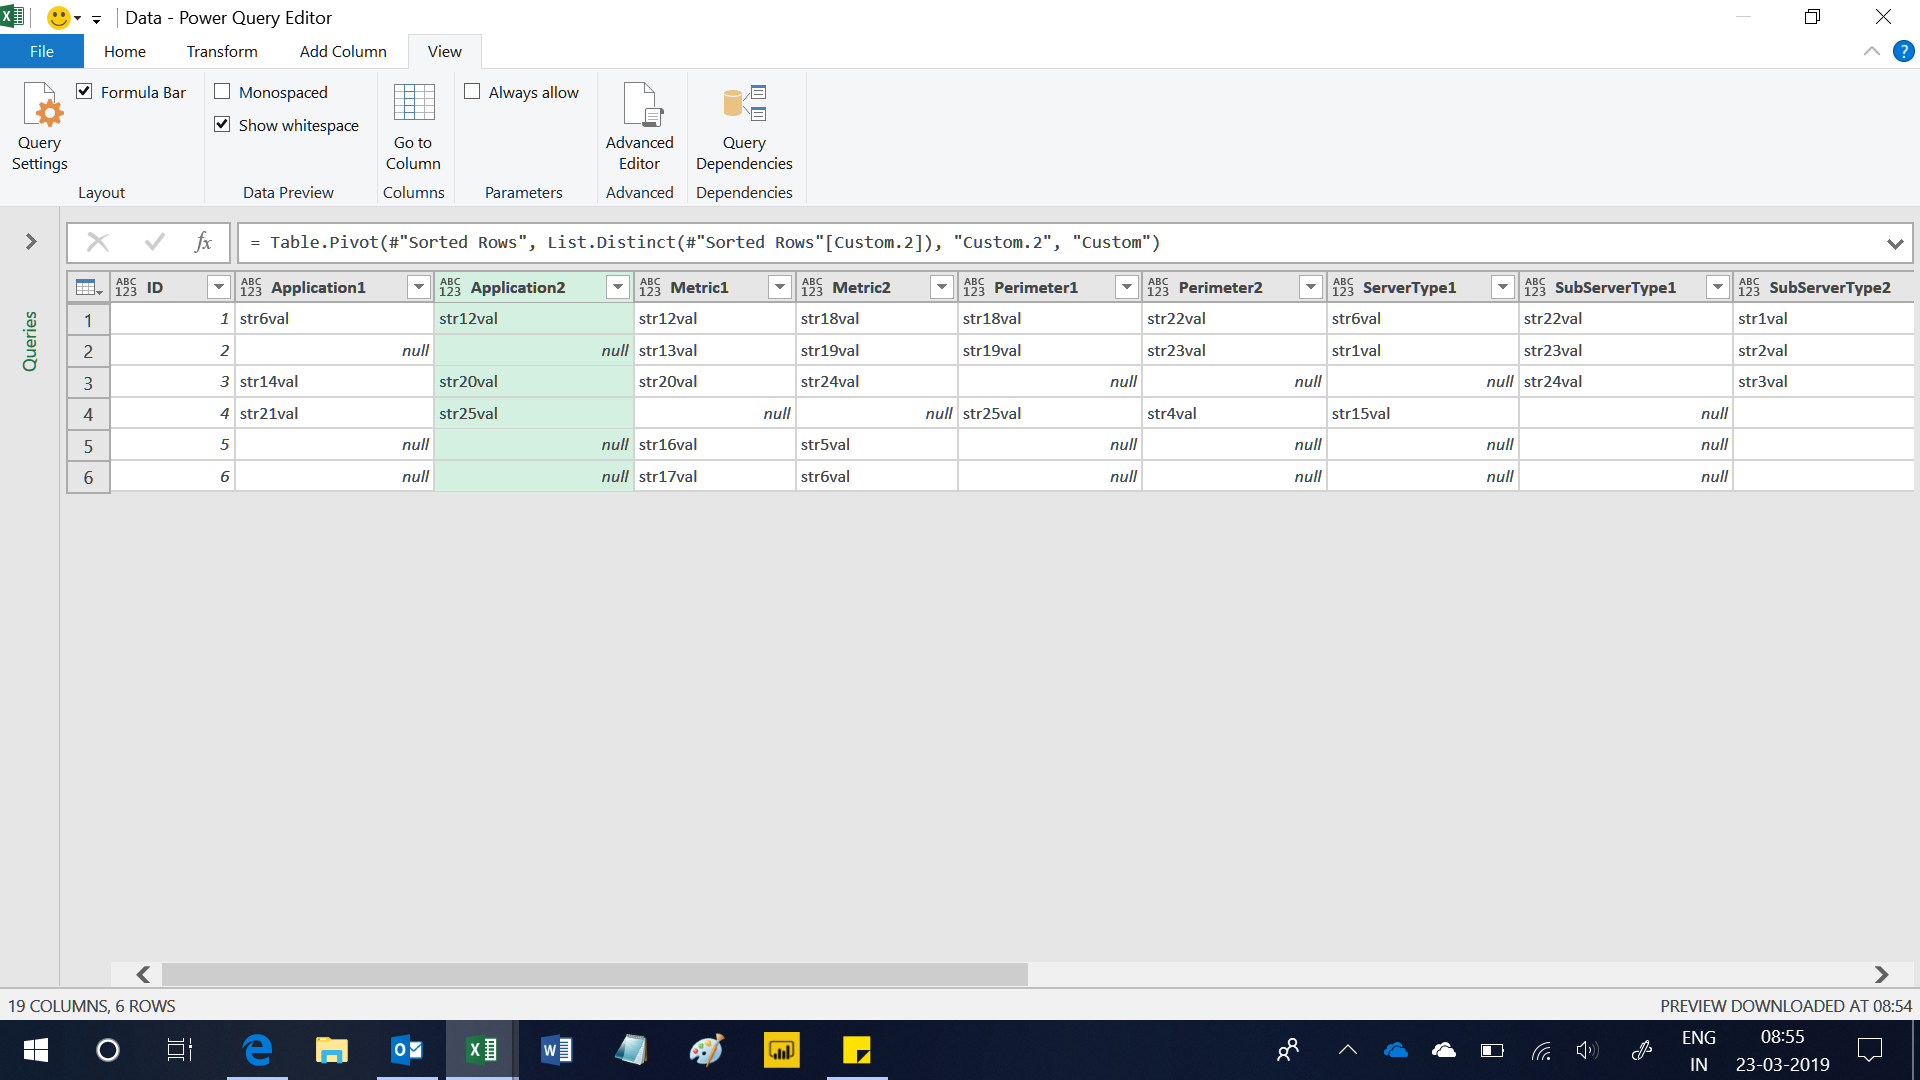This screenshot has height=1080, width=1920.
Task: Switch to the Home tab
Action: [125, 51]
